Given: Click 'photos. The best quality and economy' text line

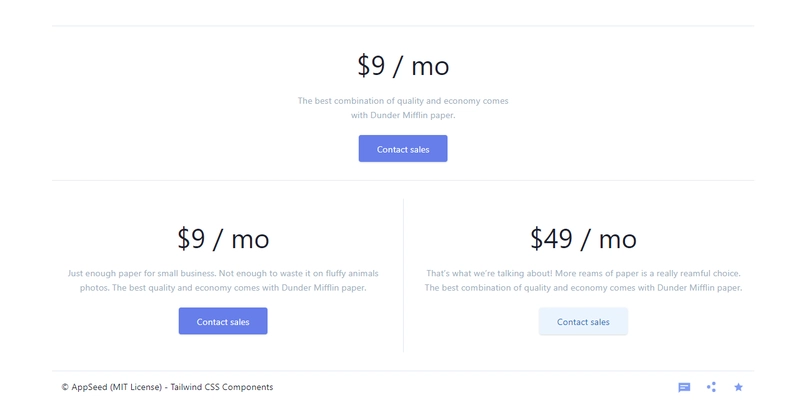Looking at the screenshot, I should pyautogui.click(x=223, y=288).
